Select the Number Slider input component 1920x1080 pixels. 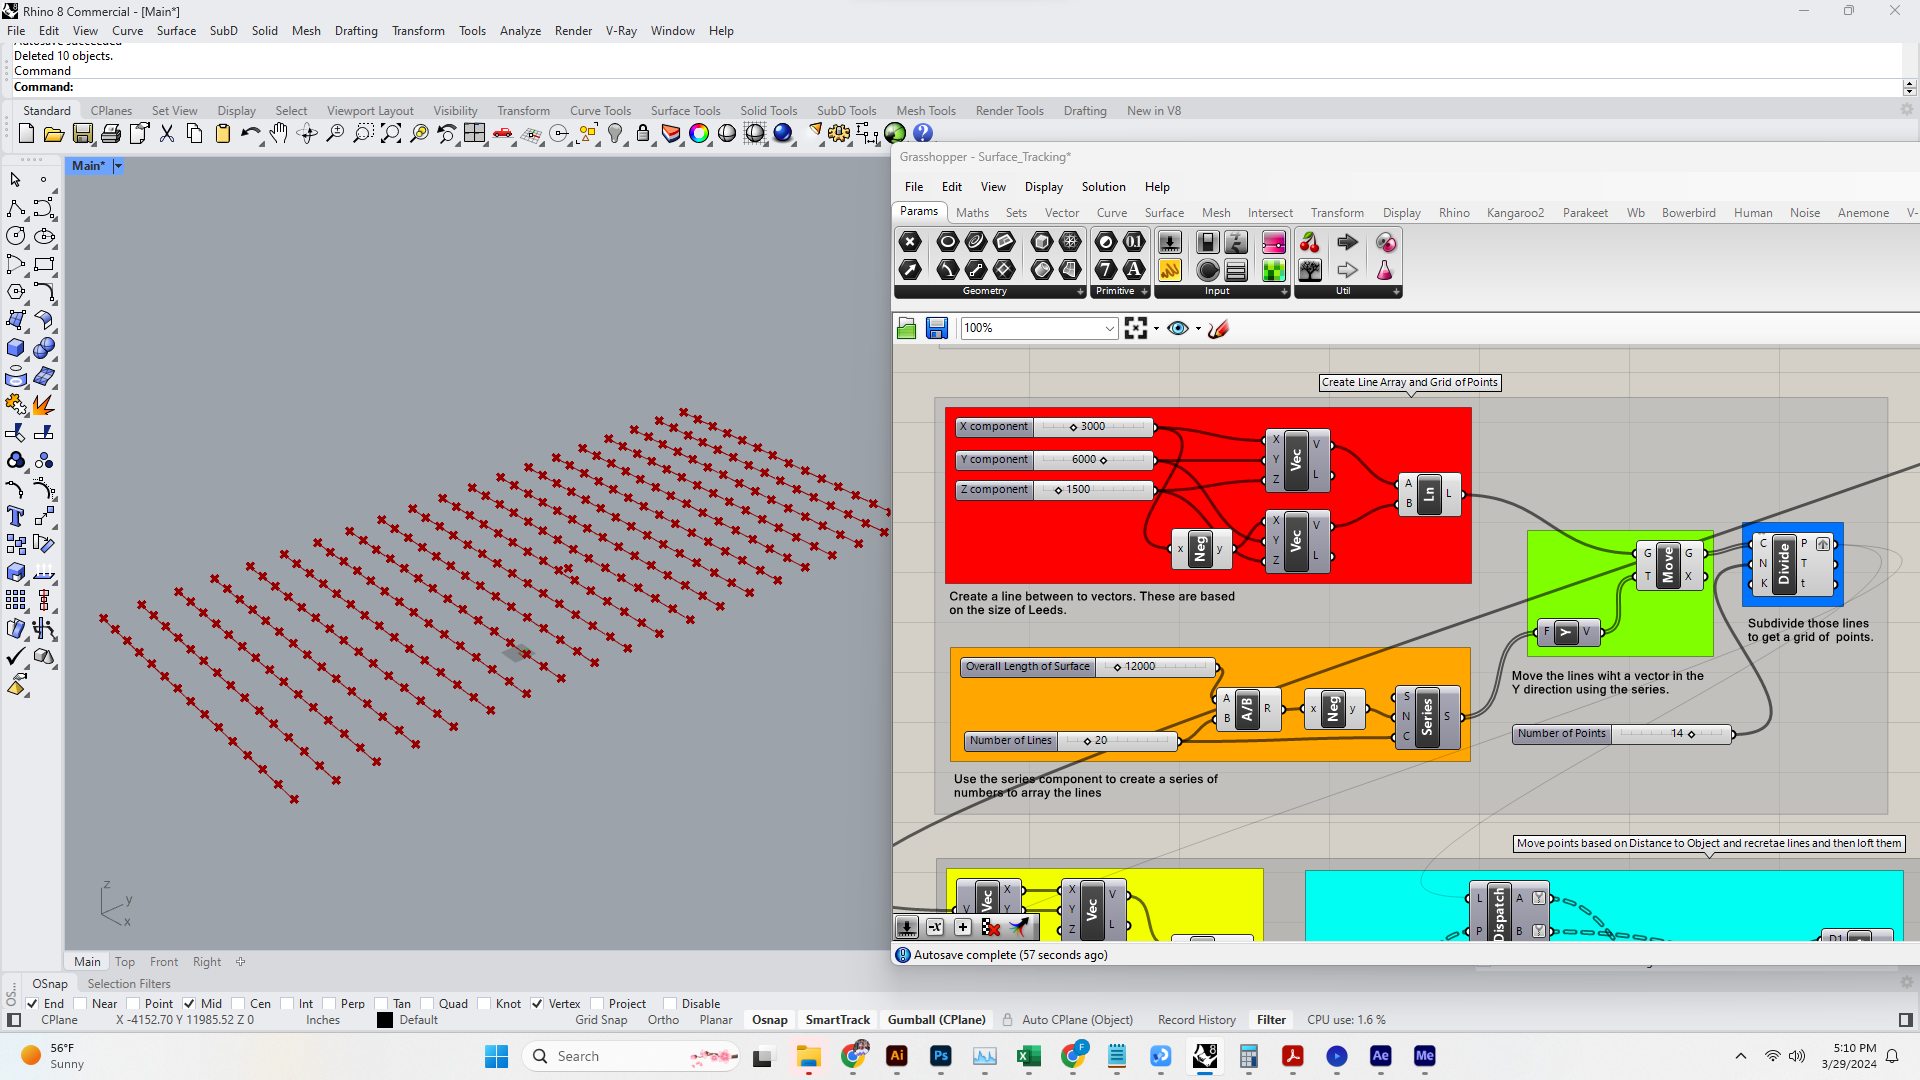[1169, 243]
